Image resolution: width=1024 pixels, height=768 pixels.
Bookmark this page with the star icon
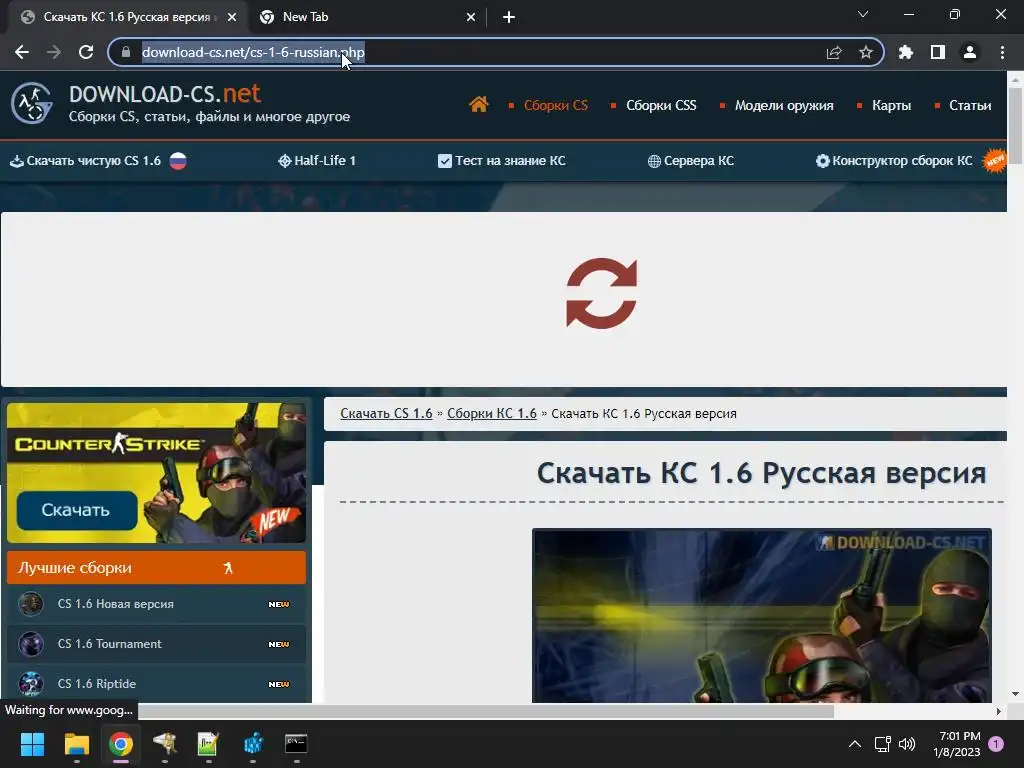click(866, 52)
